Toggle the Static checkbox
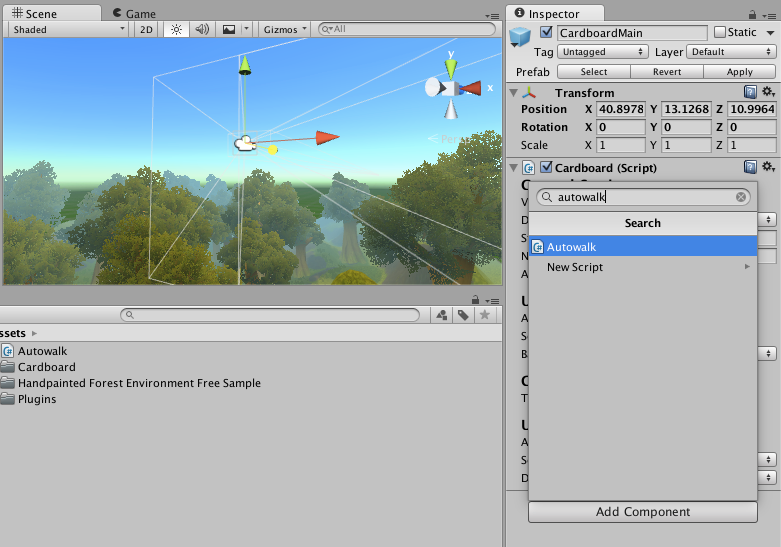781x547 pixels. (719, 32)
